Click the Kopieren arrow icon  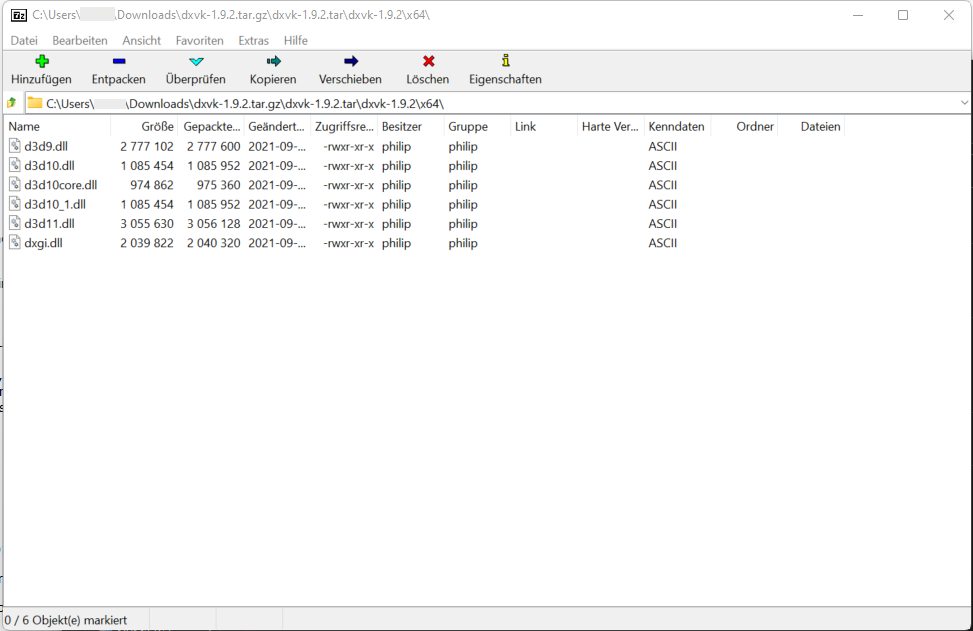273,62
